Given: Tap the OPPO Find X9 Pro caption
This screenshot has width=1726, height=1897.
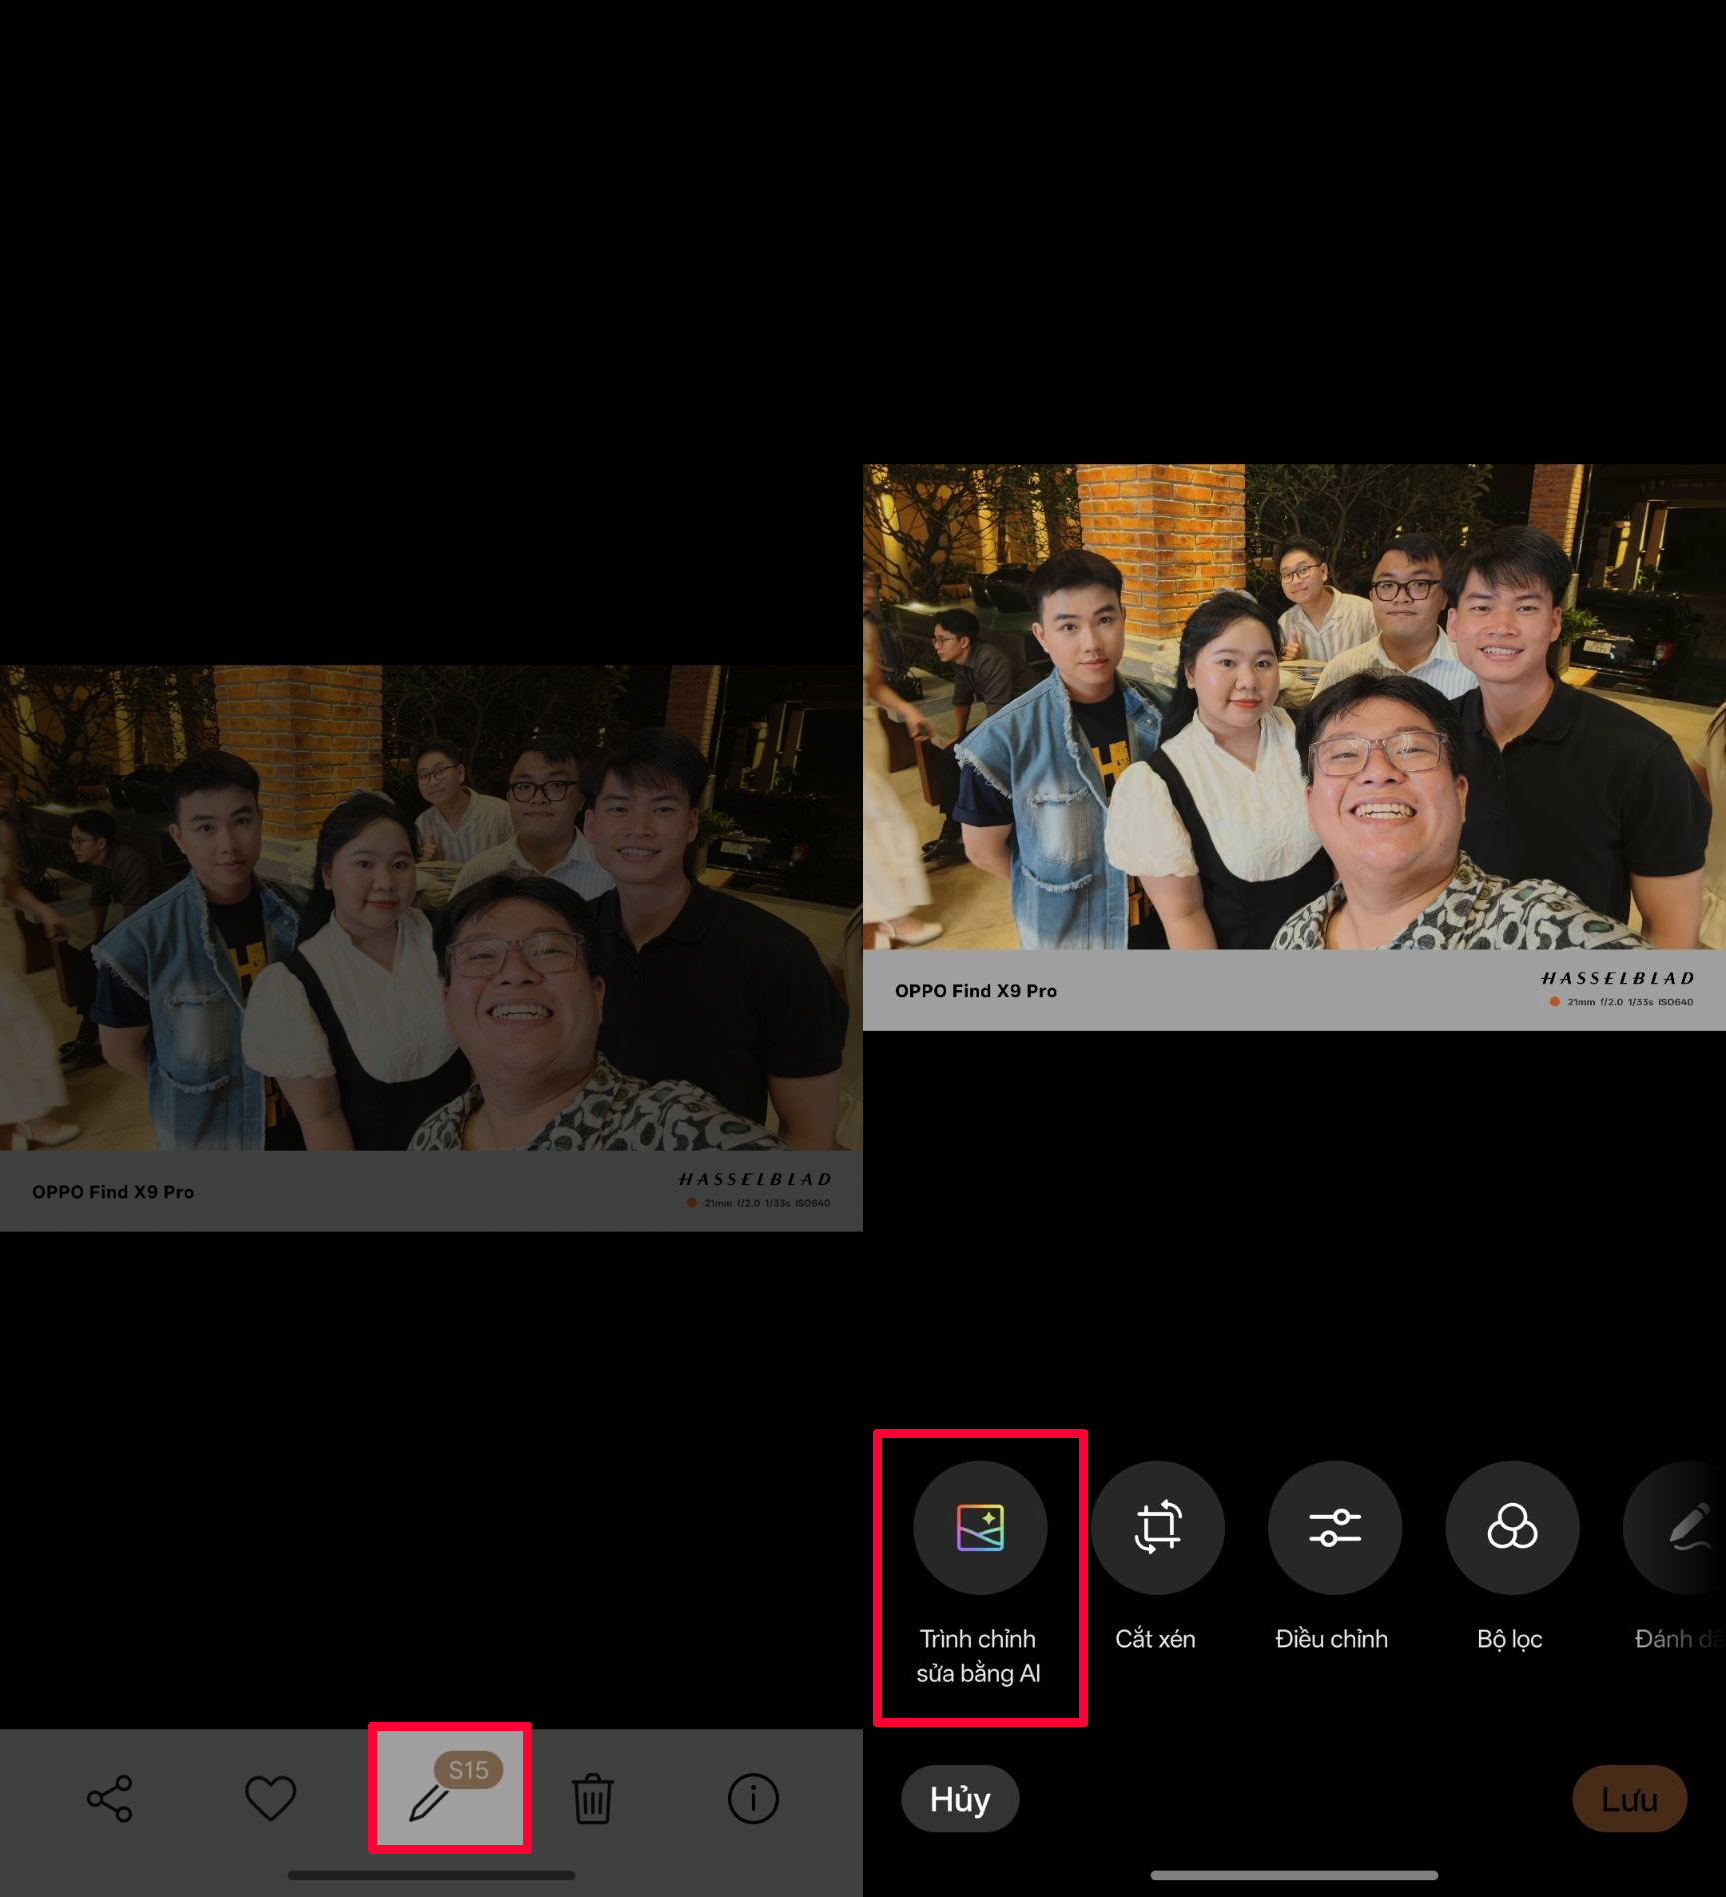Looking at the screenshot, I should pyautogui.click(x=975, y=990).
